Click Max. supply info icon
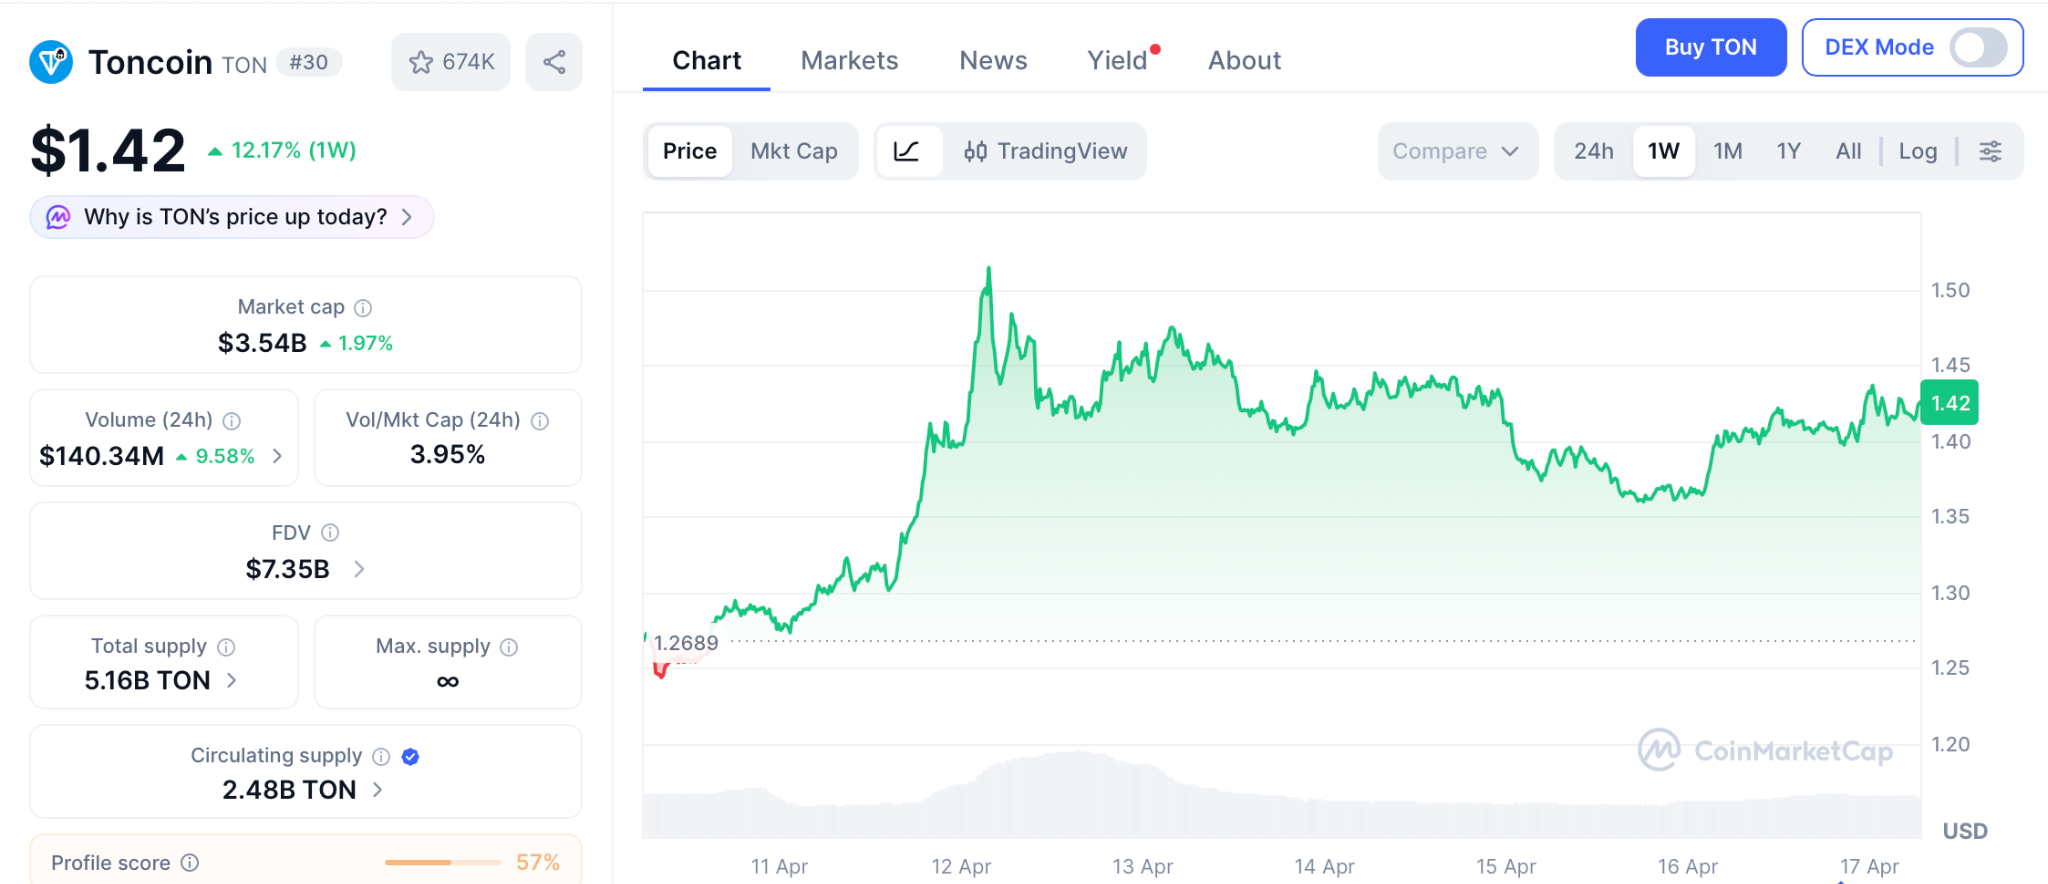Viewport: 2048px width, 884px height. click(x=509, y=647)
